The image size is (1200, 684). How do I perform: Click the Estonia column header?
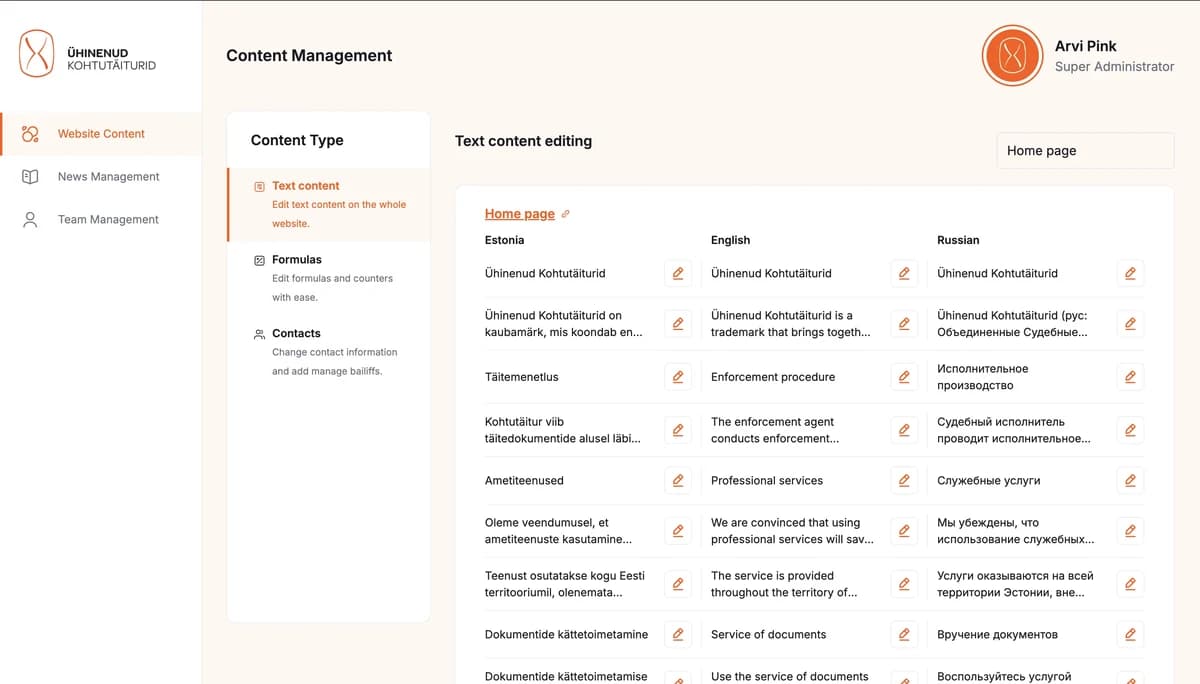(x=504, y=240)
